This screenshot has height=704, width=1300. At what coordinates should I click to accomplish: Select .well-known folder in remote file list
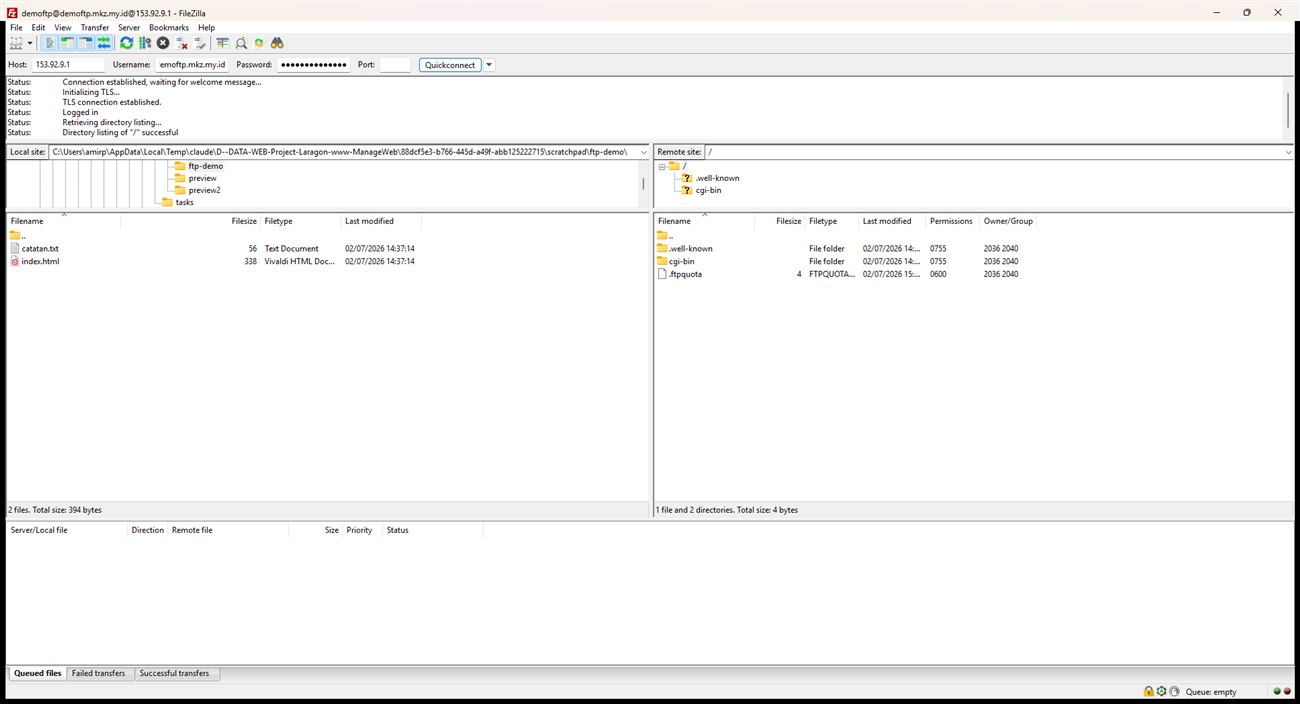point(691,248)
